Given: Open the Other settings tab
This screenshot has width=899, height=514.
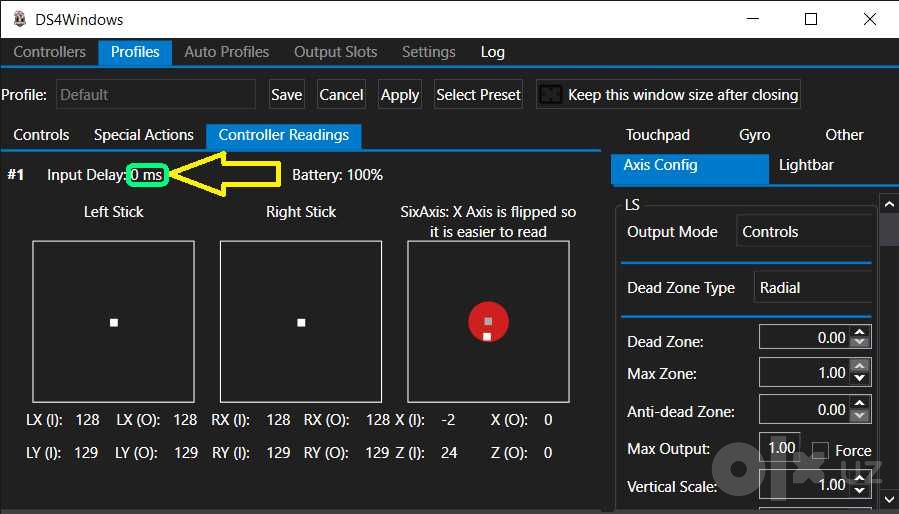Looking at the screenshot, I should click(844, 135).
